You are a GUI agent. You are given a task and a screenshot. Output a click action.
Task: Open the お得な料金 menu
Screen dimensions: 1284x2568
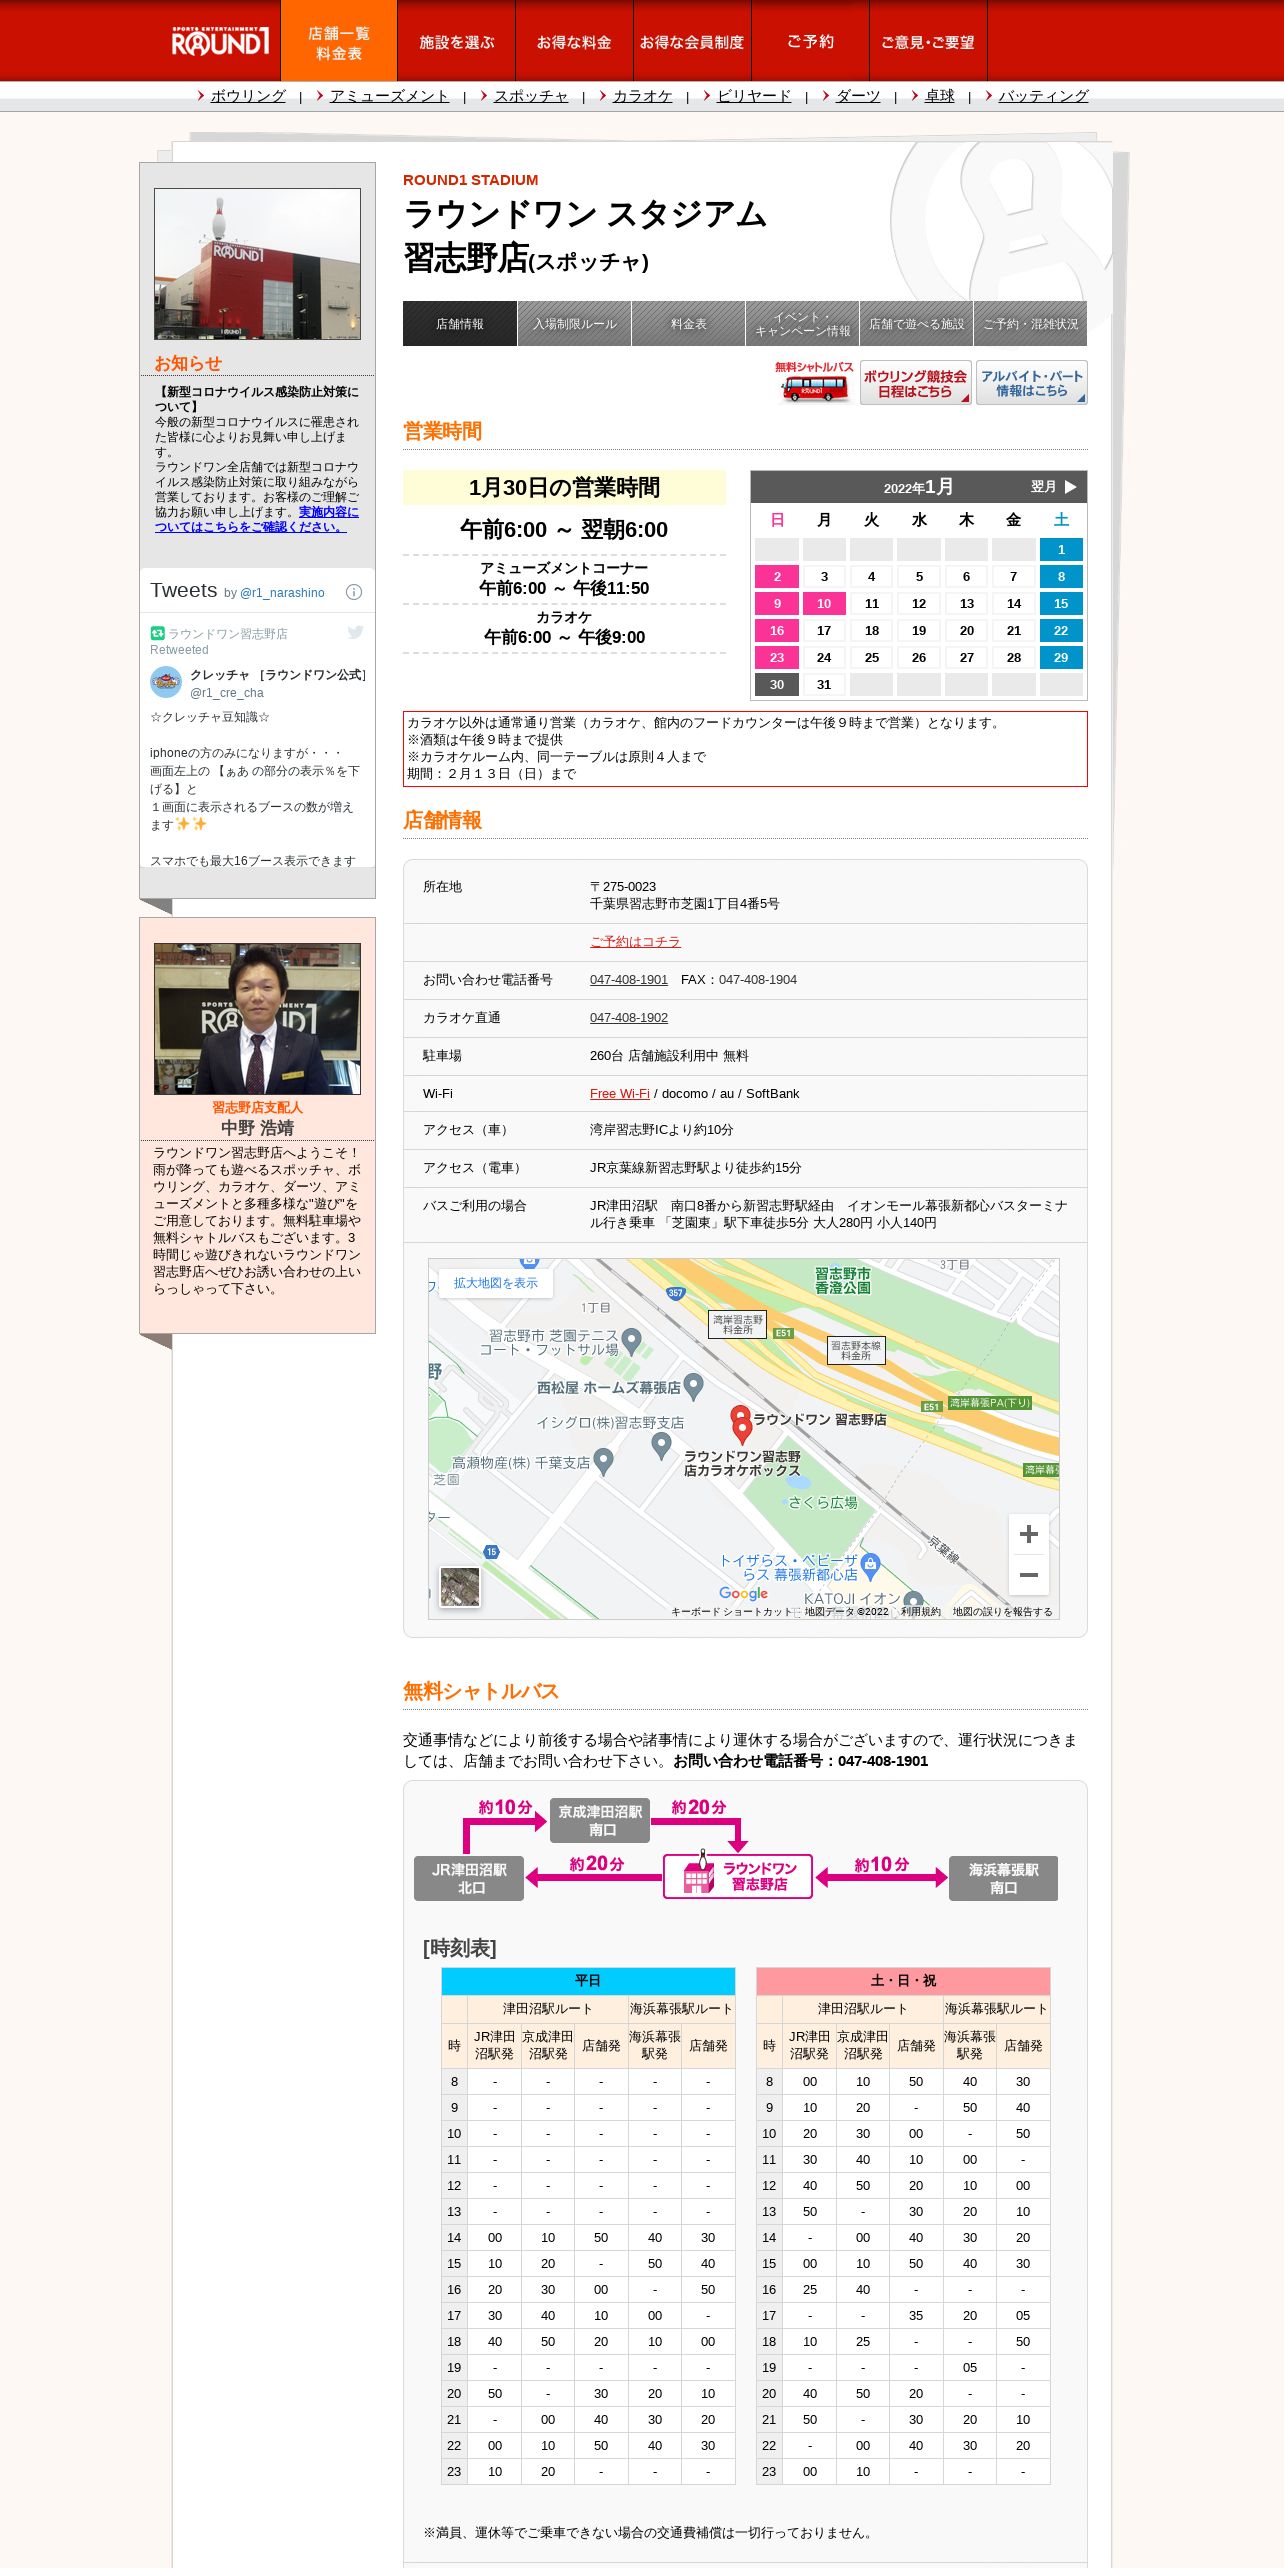574,41
